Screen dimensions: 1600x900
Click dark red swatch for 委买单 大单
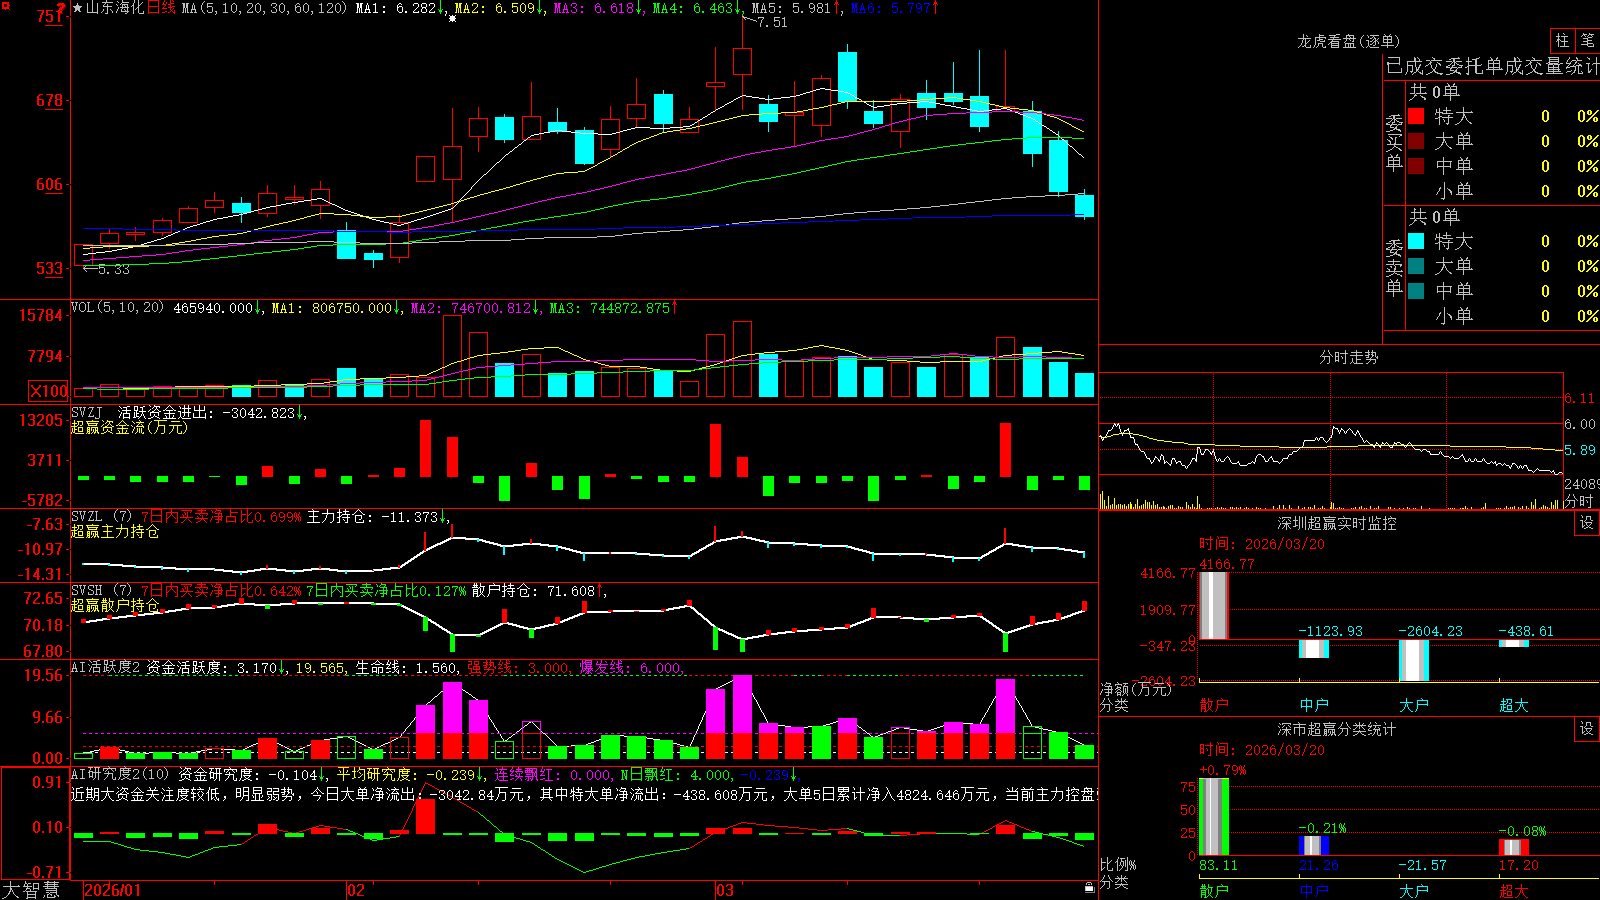point(1416,141)
